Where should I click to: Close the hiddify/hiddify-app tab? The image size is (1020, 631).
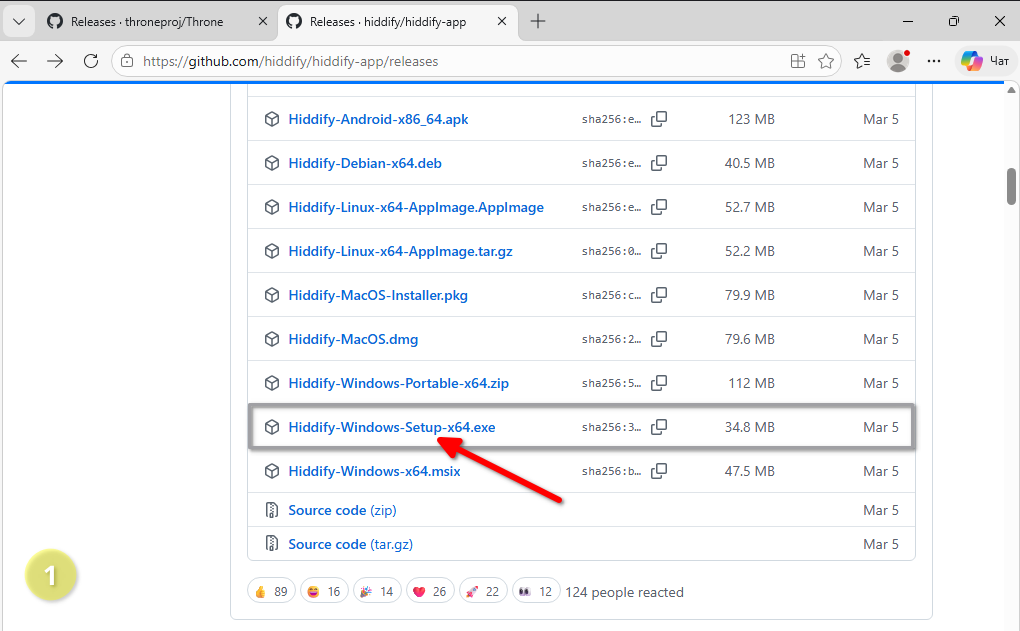(502, 21)
